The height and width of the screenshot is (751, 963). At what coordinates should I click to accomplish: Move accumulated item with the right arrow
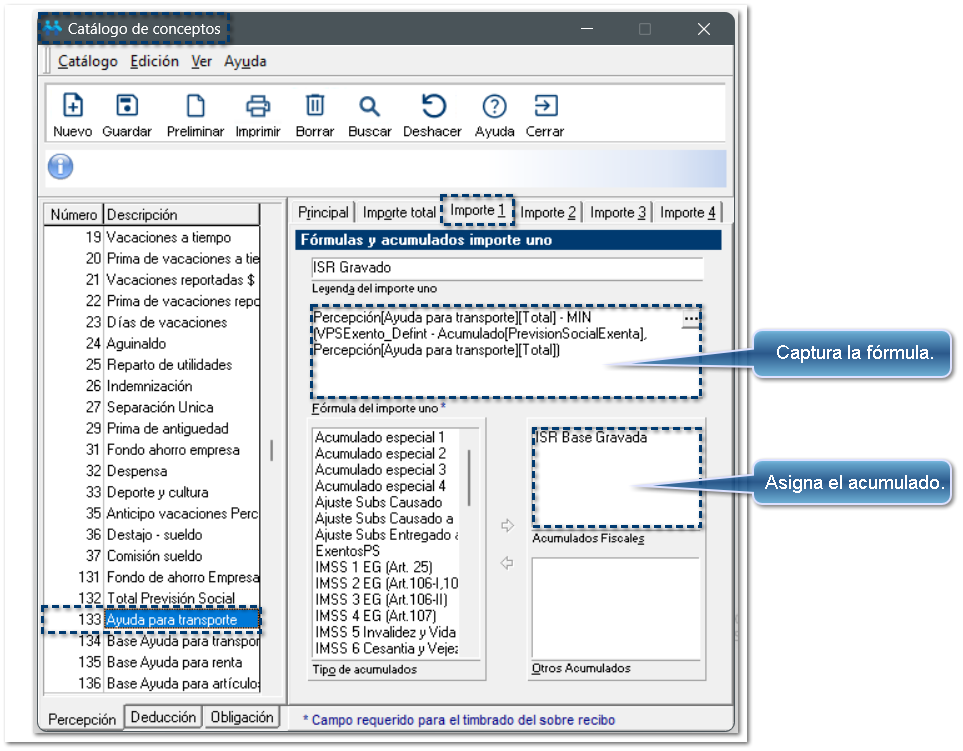pos(507,525)
